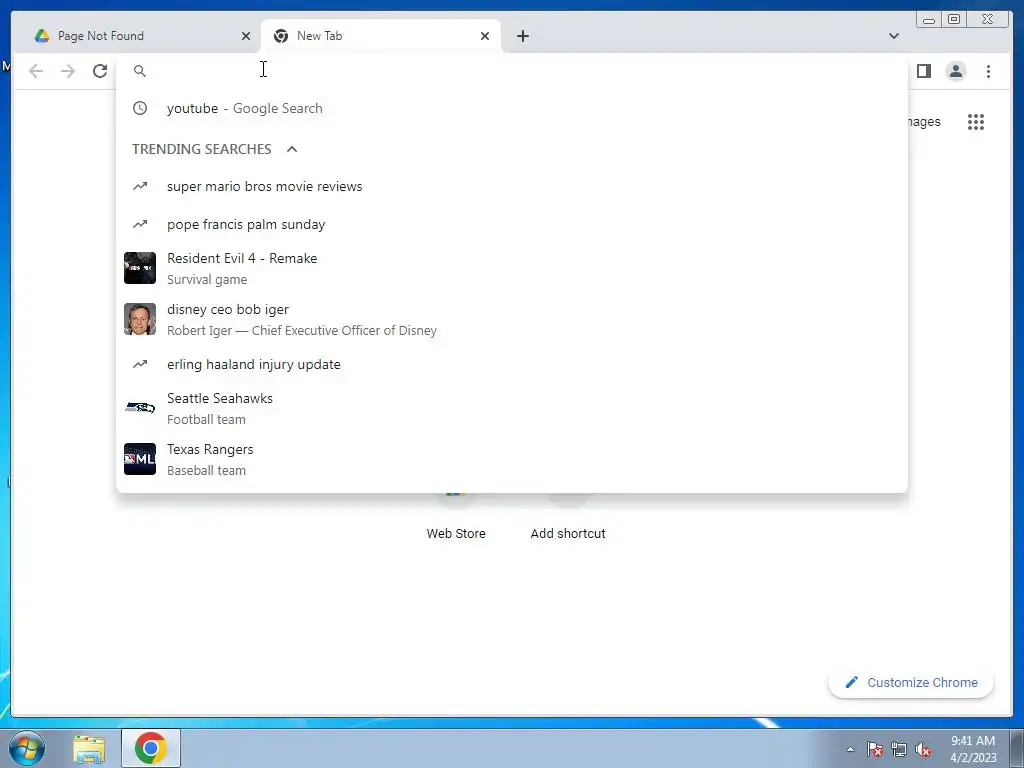Open a new tab with the plus button
Viewport: 1024px width, 768px height.
coord(522,36)
